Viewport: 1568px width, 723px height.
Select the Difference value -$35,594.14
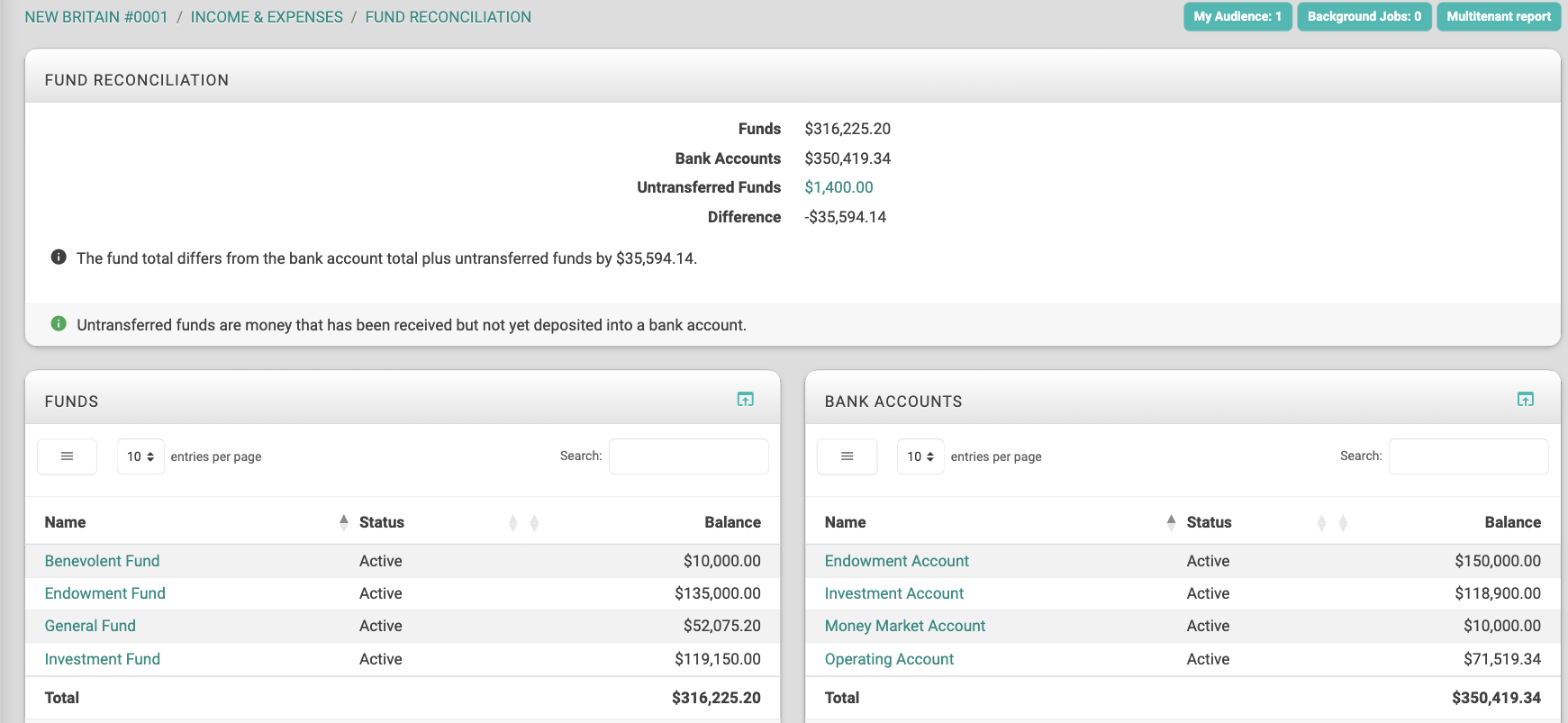(x=845, y=217)
